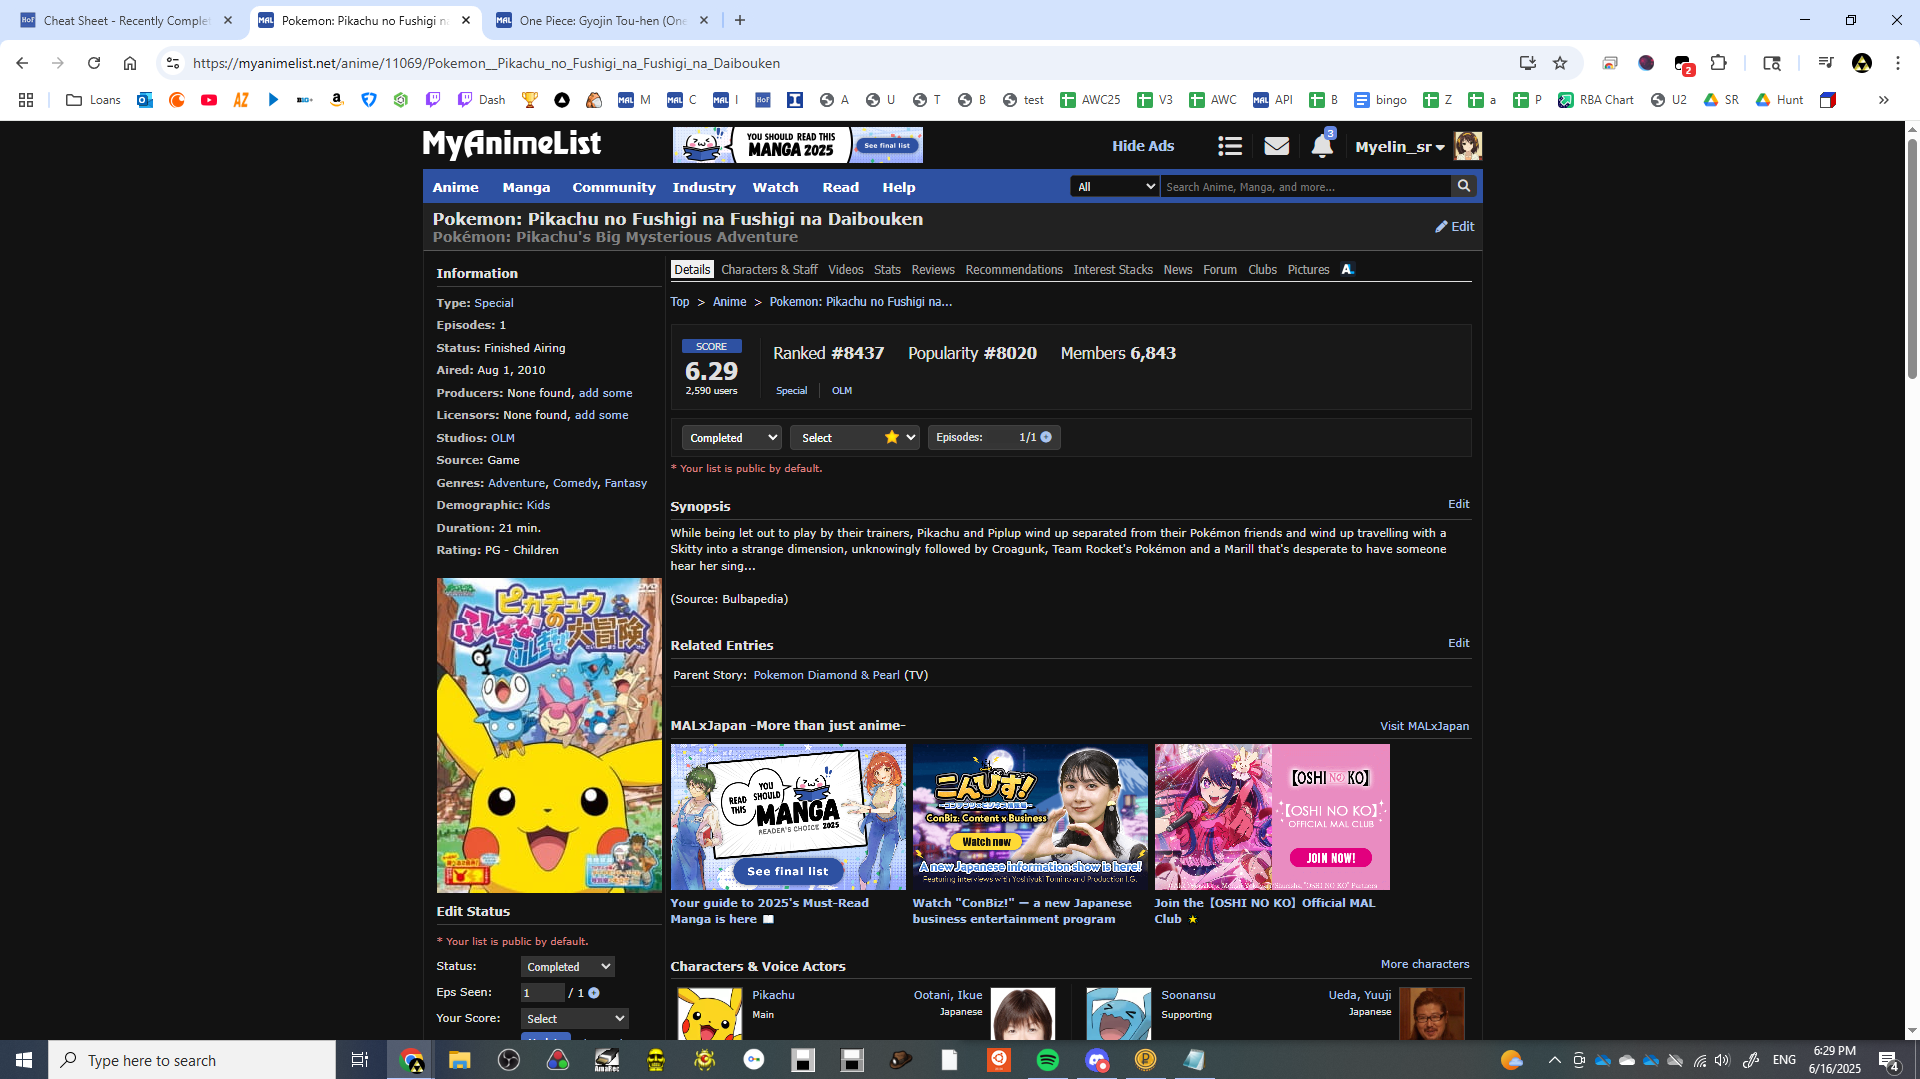Open the Anime menu
This screenshot has width=1920, height=1079.
(455, 187)
